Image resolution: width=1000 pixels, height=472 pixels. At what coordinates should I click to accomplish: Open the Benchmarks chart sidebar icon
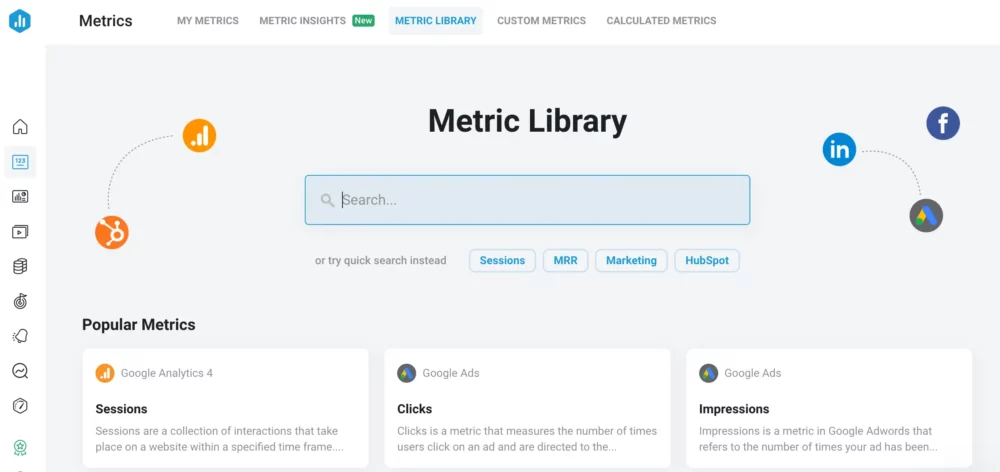point(20,371)
